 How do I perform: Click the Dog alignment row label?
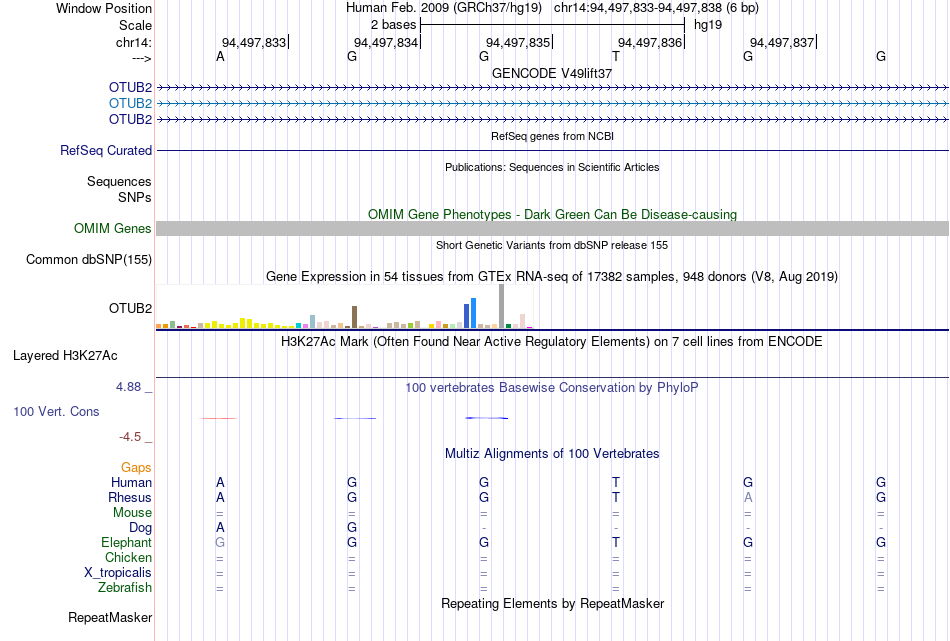[141, 528]
